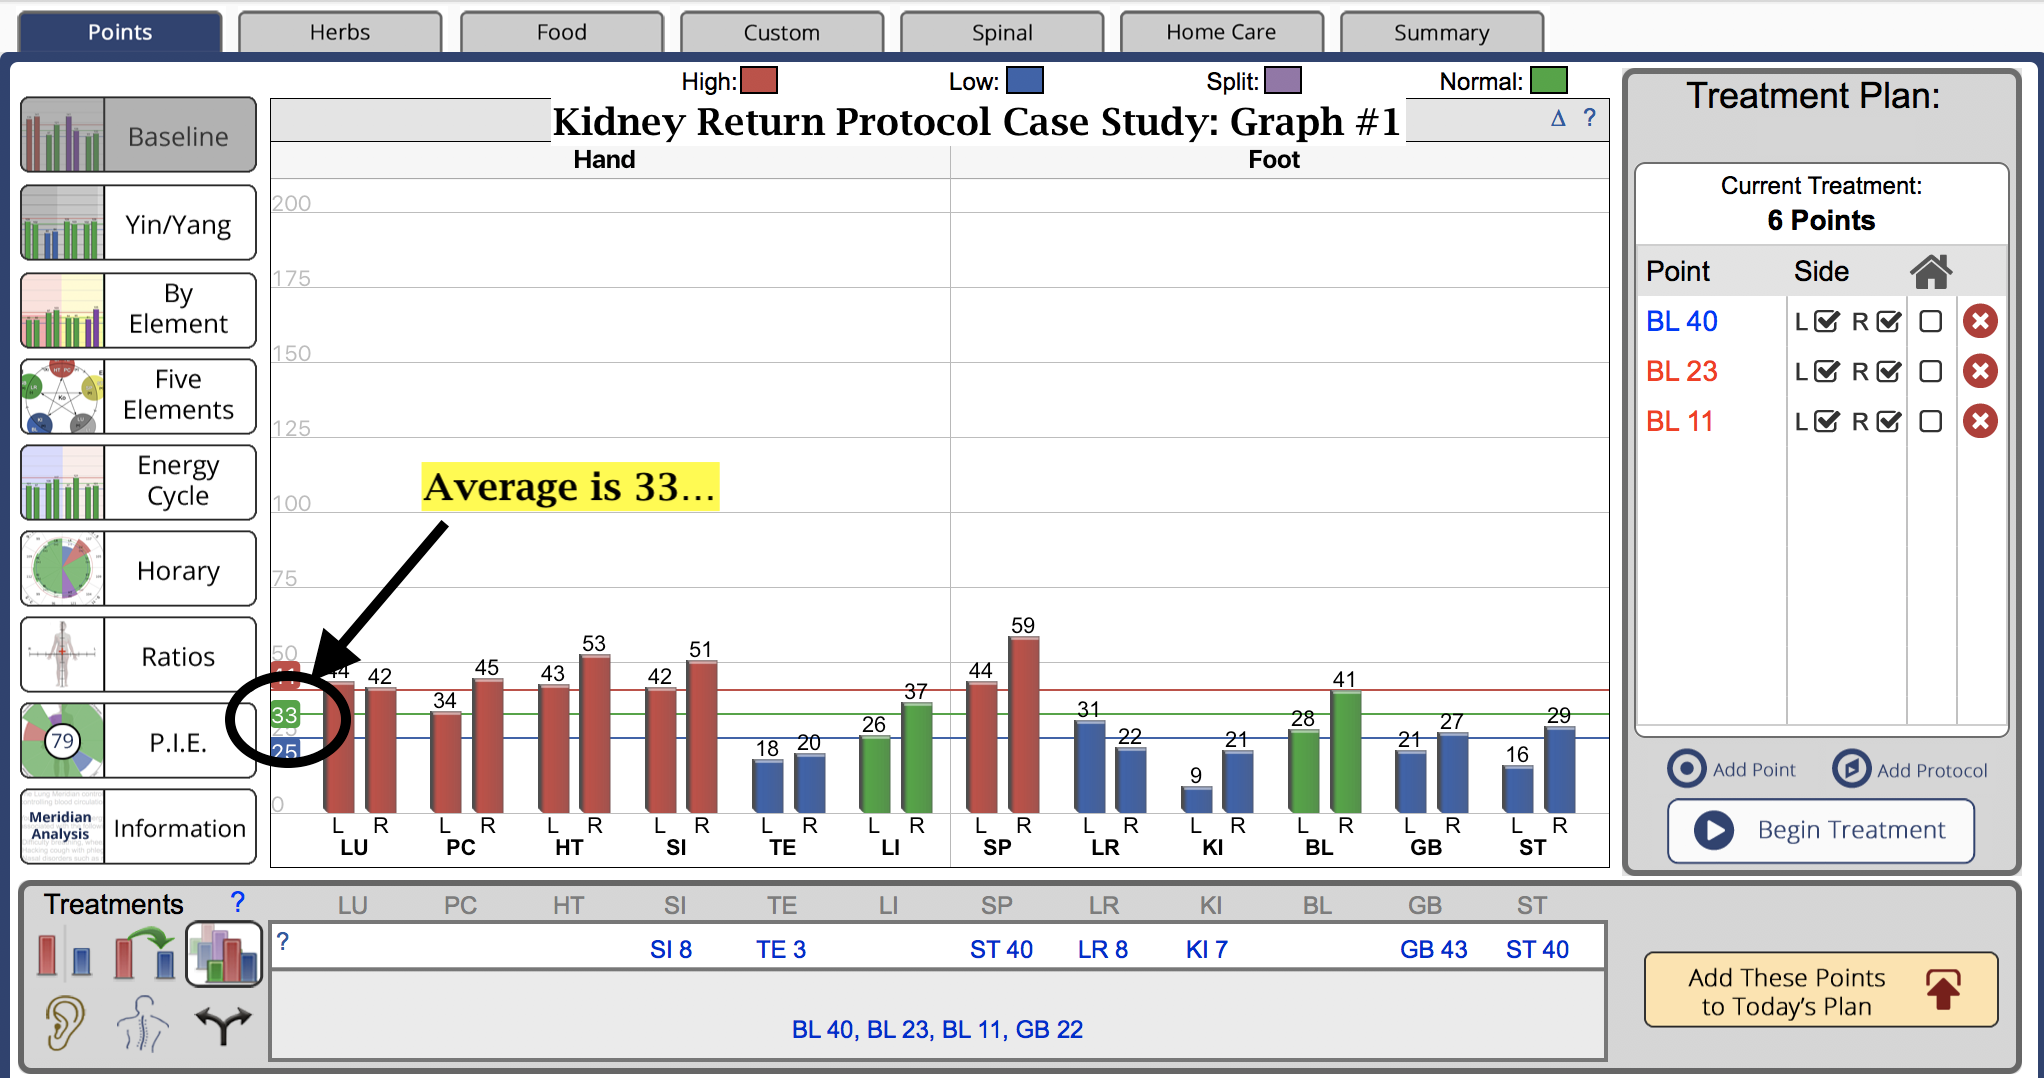Open the Food tab

point(561,32)
